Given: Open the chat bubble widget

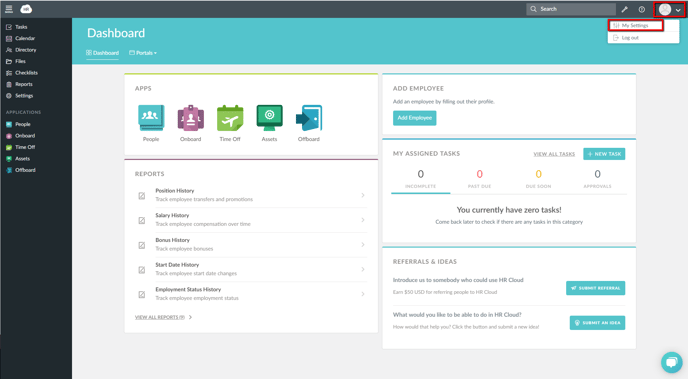Looking at the screenshot, I should click(x=671, y=362).
